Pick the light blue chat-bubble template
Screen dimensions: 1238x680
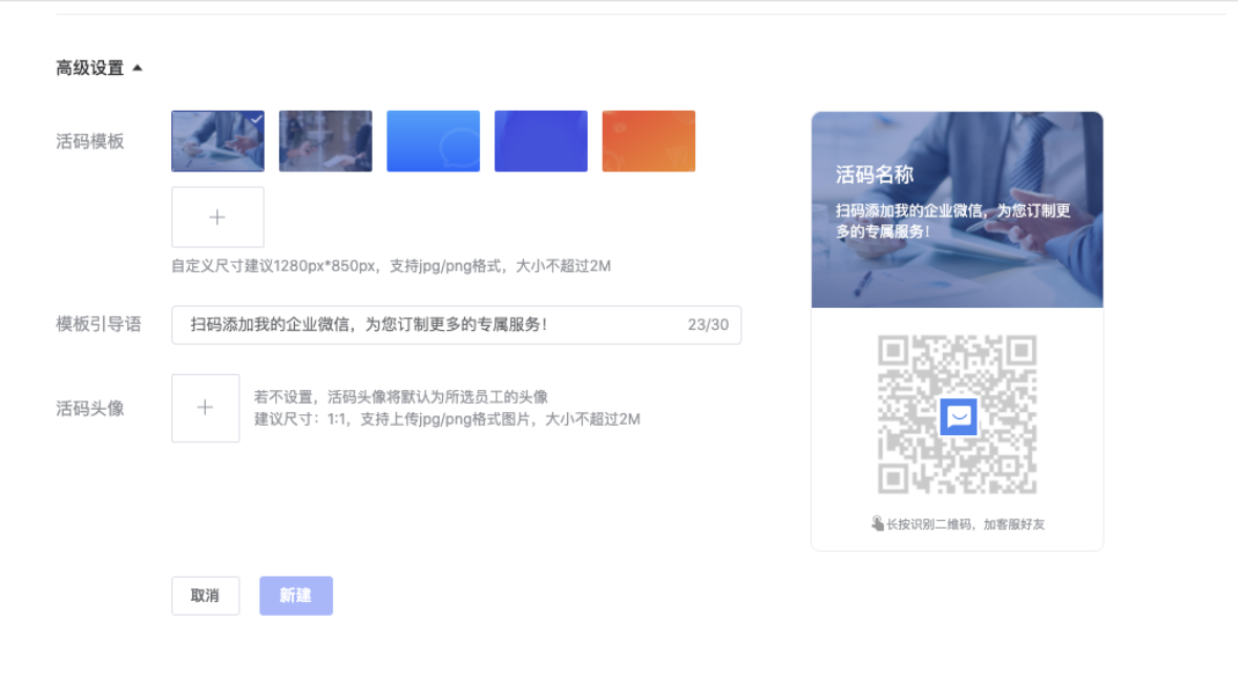pyautogui.click(x=433, y=141)
